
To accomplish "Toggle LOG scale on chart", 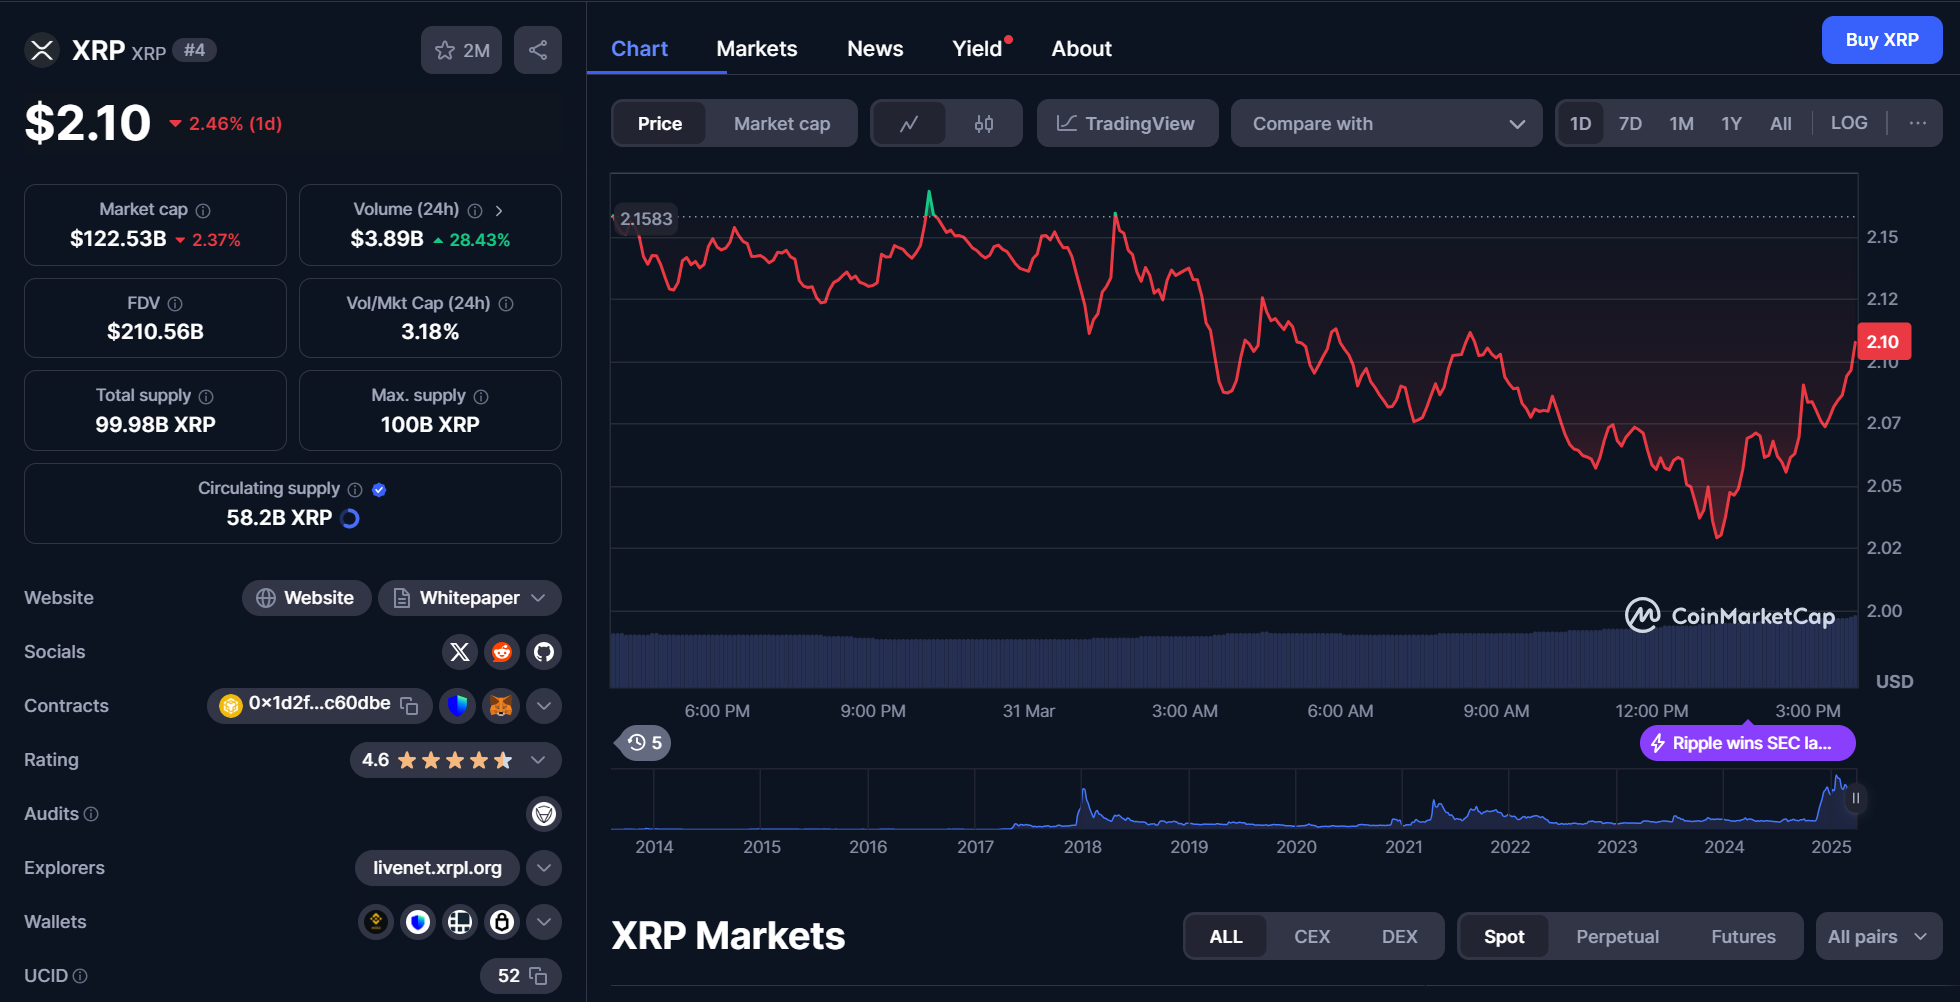I will 1849,123.
